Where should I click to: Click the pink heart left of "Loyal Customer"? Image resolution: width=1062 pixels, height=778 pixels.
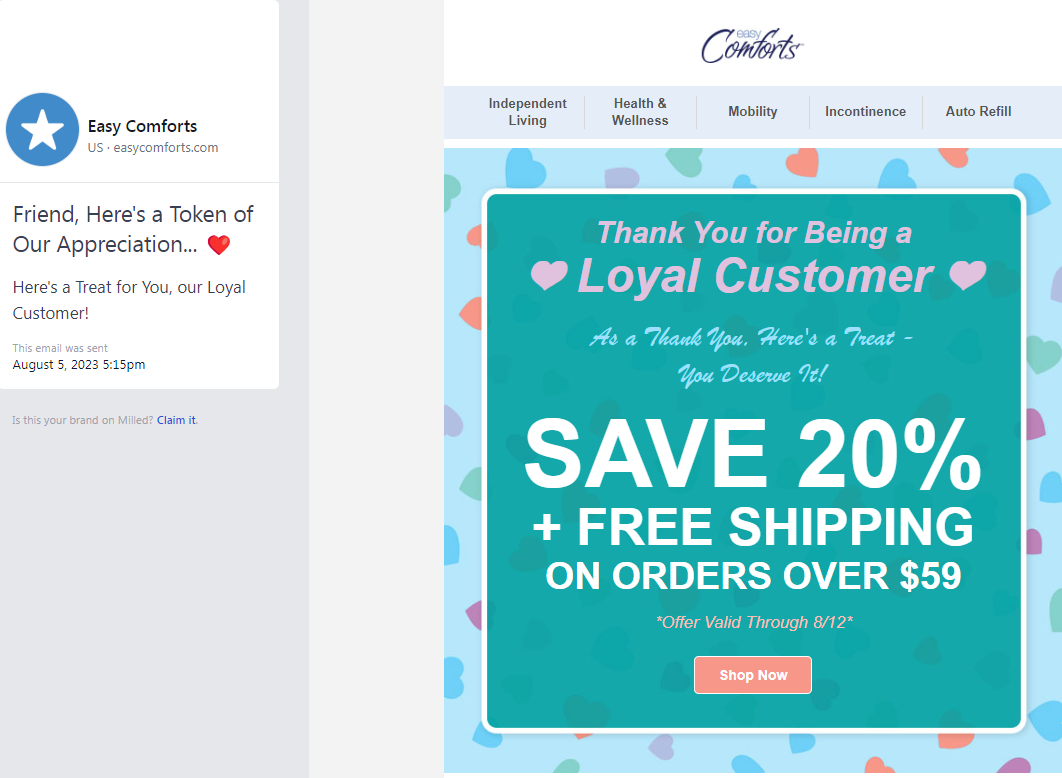point(549,274)
